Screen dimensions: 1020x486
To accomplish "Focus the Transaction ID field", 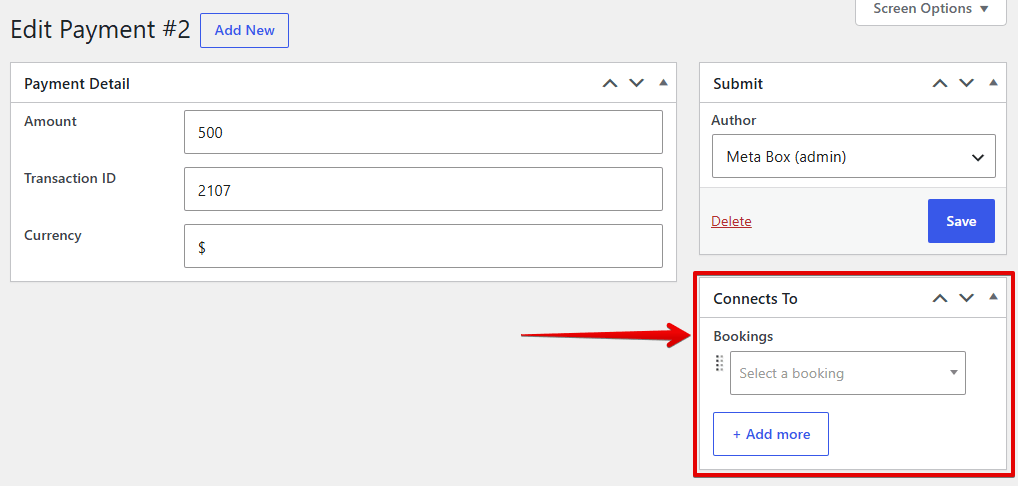I will click(423, 189).
